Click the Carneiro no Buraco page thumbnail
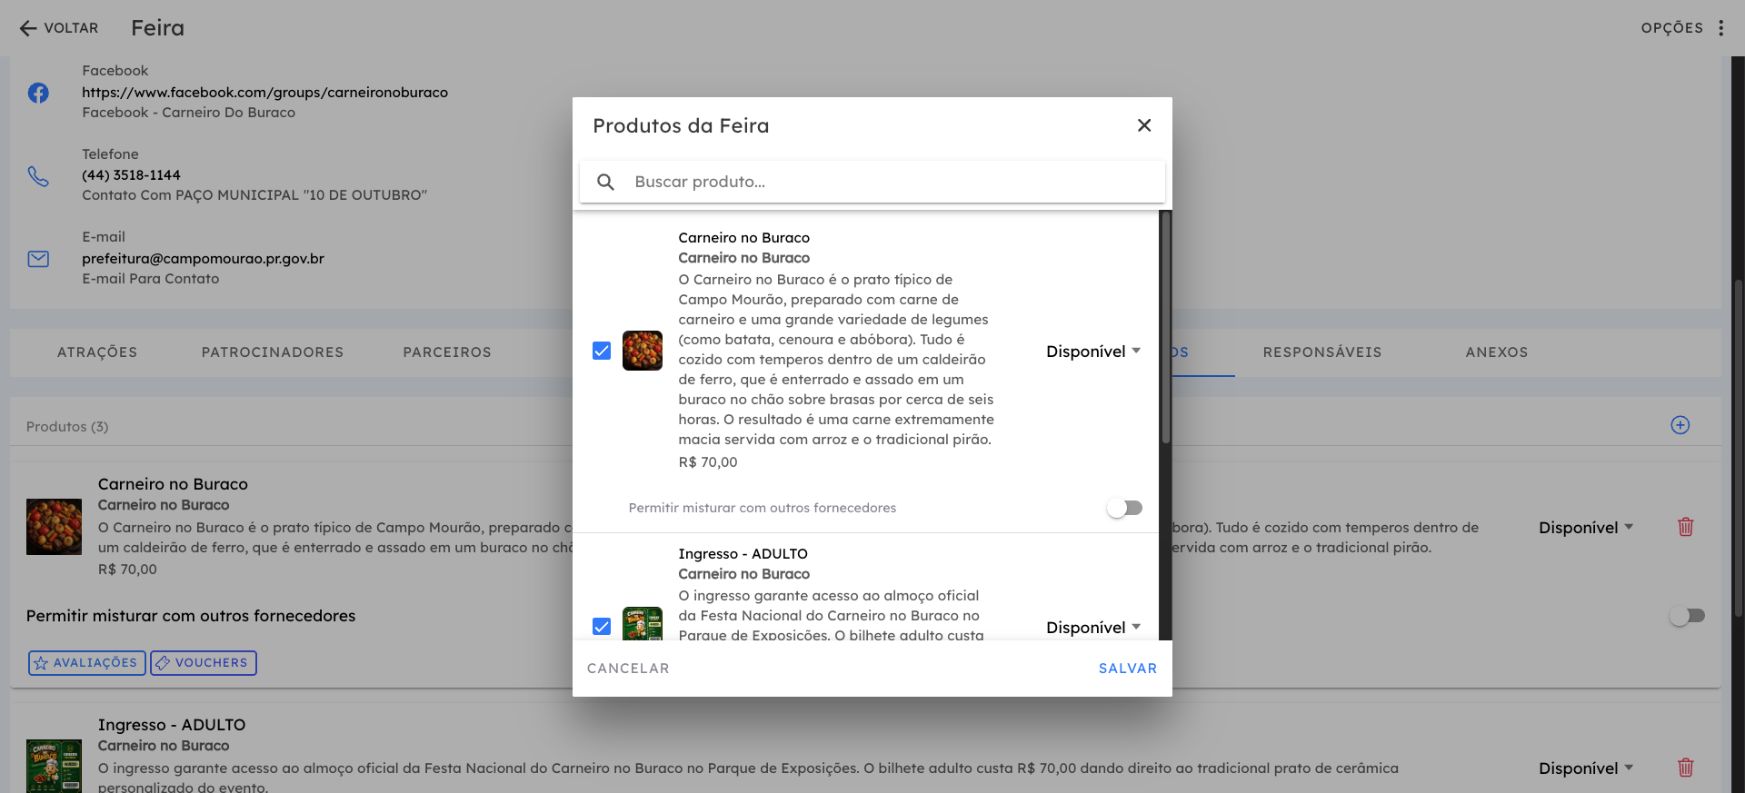Viewport: 1745px width, 793px height. (54, 527)
